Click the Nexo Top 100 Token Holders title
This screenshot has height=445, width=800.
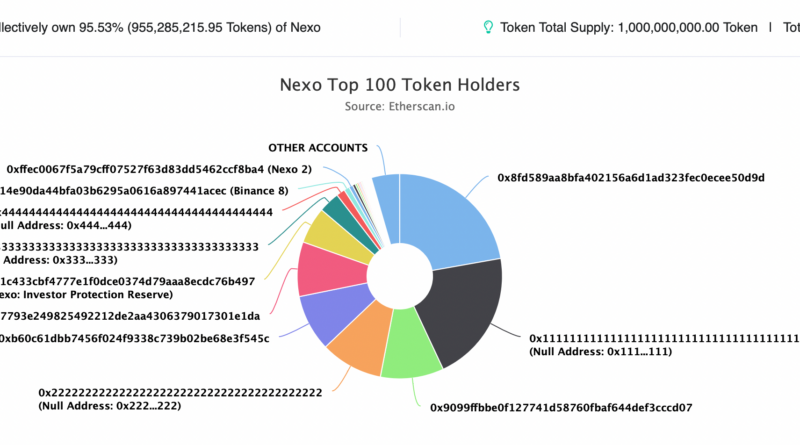point(399,85)
